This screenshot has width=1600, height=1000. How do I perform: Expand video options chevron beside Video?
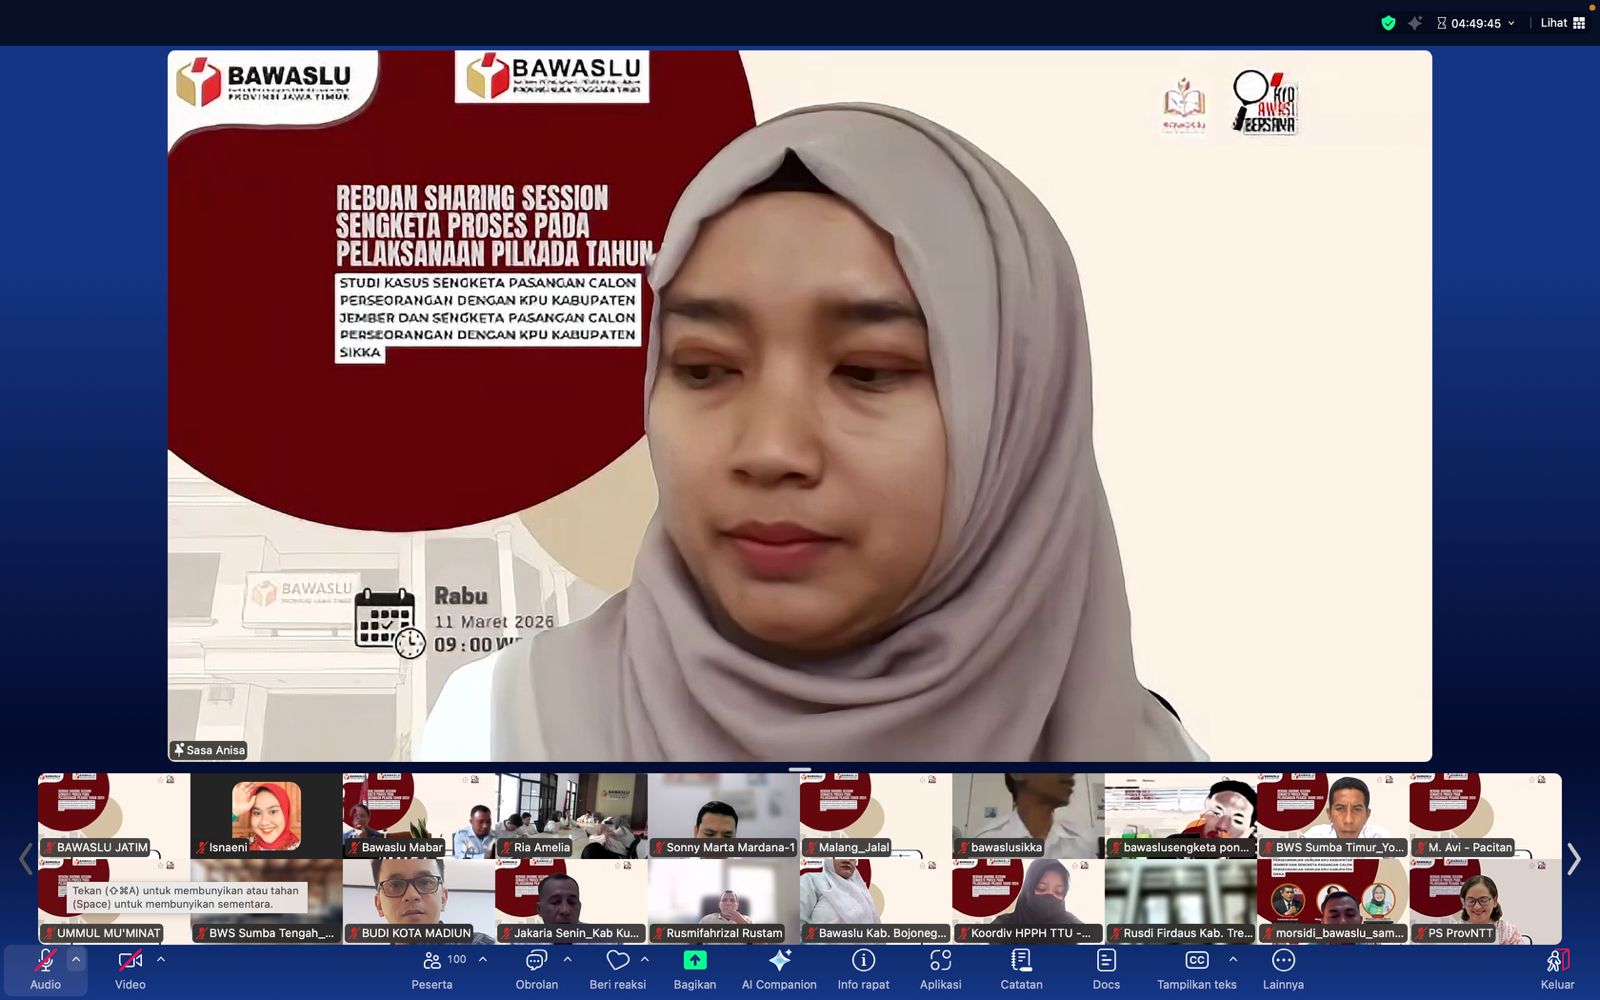(x=161, y=959)
